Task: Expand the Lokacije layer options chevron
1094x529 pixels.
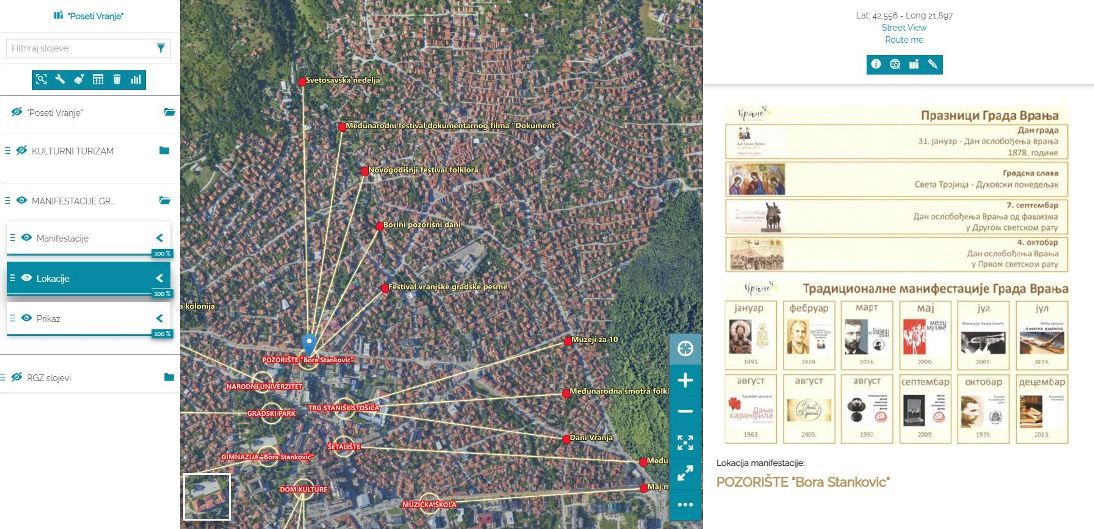Action: [x=159, y=278]
